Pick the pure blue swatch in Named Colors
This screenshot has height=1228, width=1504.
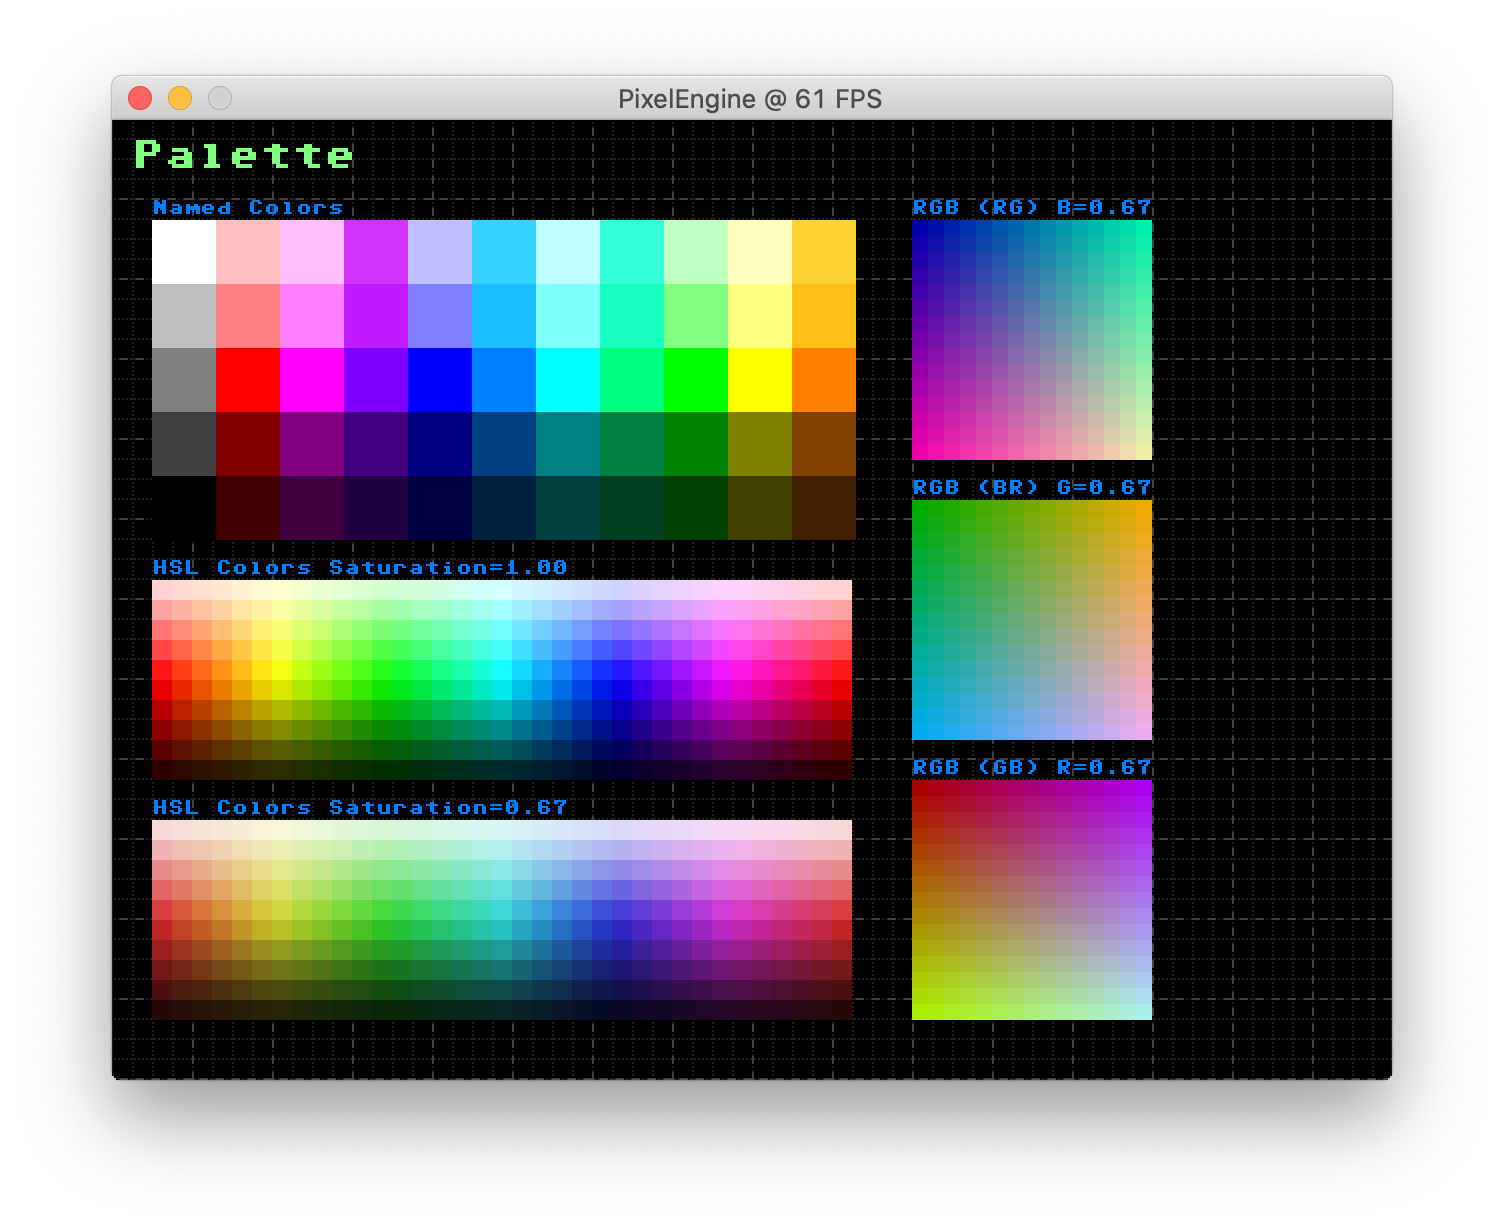[440, 380]
